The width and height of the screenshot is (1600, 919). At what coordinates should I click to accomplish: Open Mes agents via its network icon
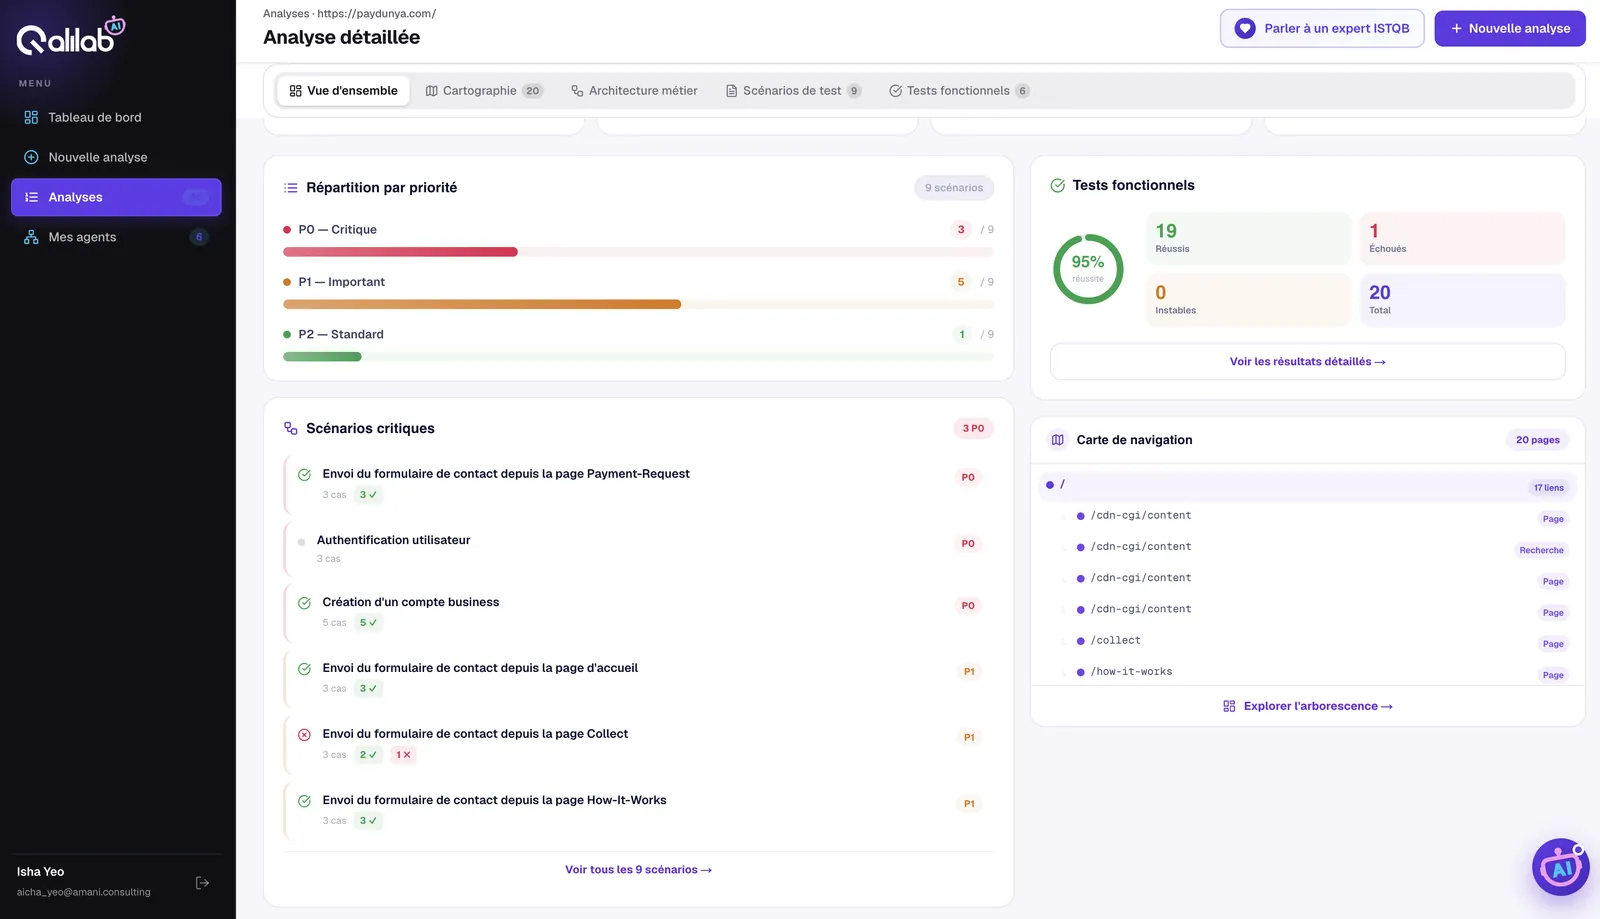click(31, 237)
